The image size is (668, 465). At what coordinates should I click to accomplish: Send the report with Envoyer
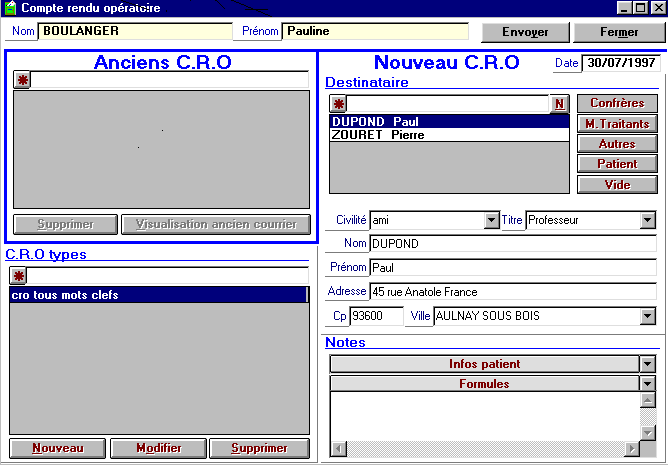pos(525,32)
